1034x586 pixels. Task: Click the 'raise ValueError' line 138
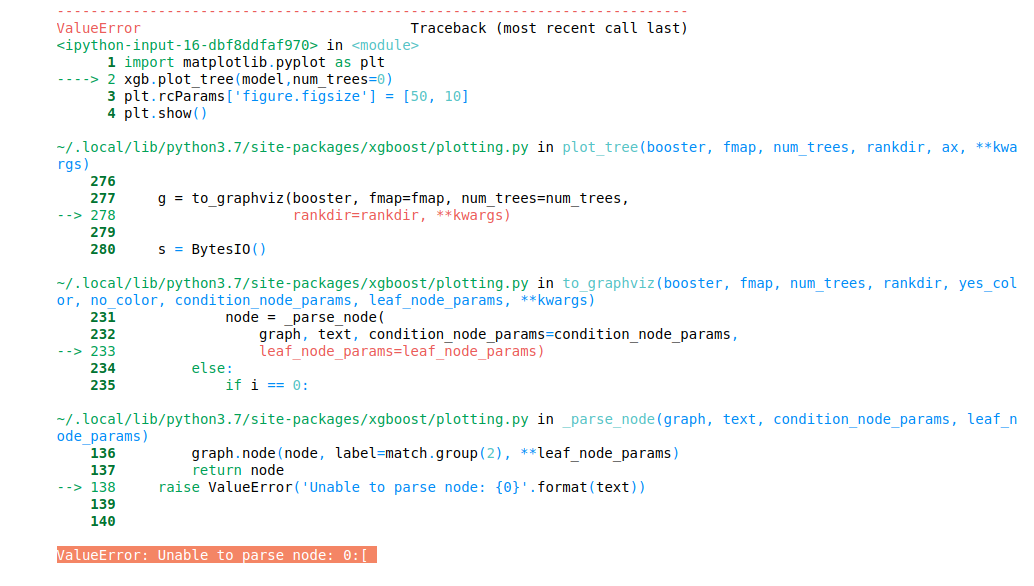pos(401,487)
